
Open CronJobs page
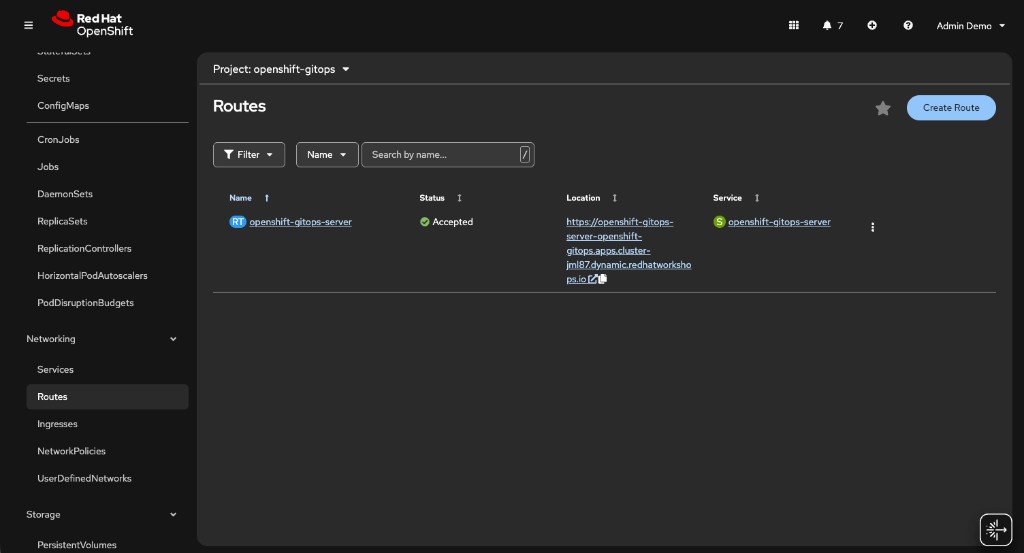pyautogui.click(x=58, y=140)
